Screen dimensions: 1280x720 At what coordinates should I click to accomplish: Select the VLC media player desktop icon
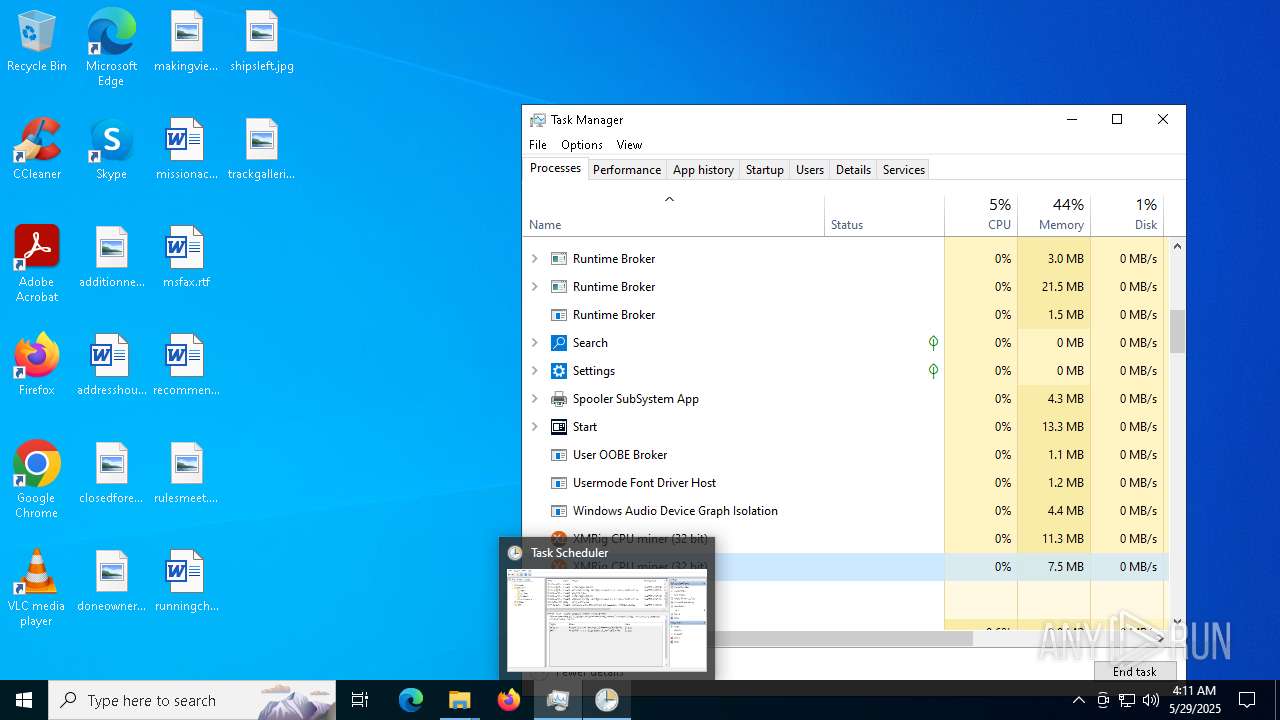(x=37, y=588)
